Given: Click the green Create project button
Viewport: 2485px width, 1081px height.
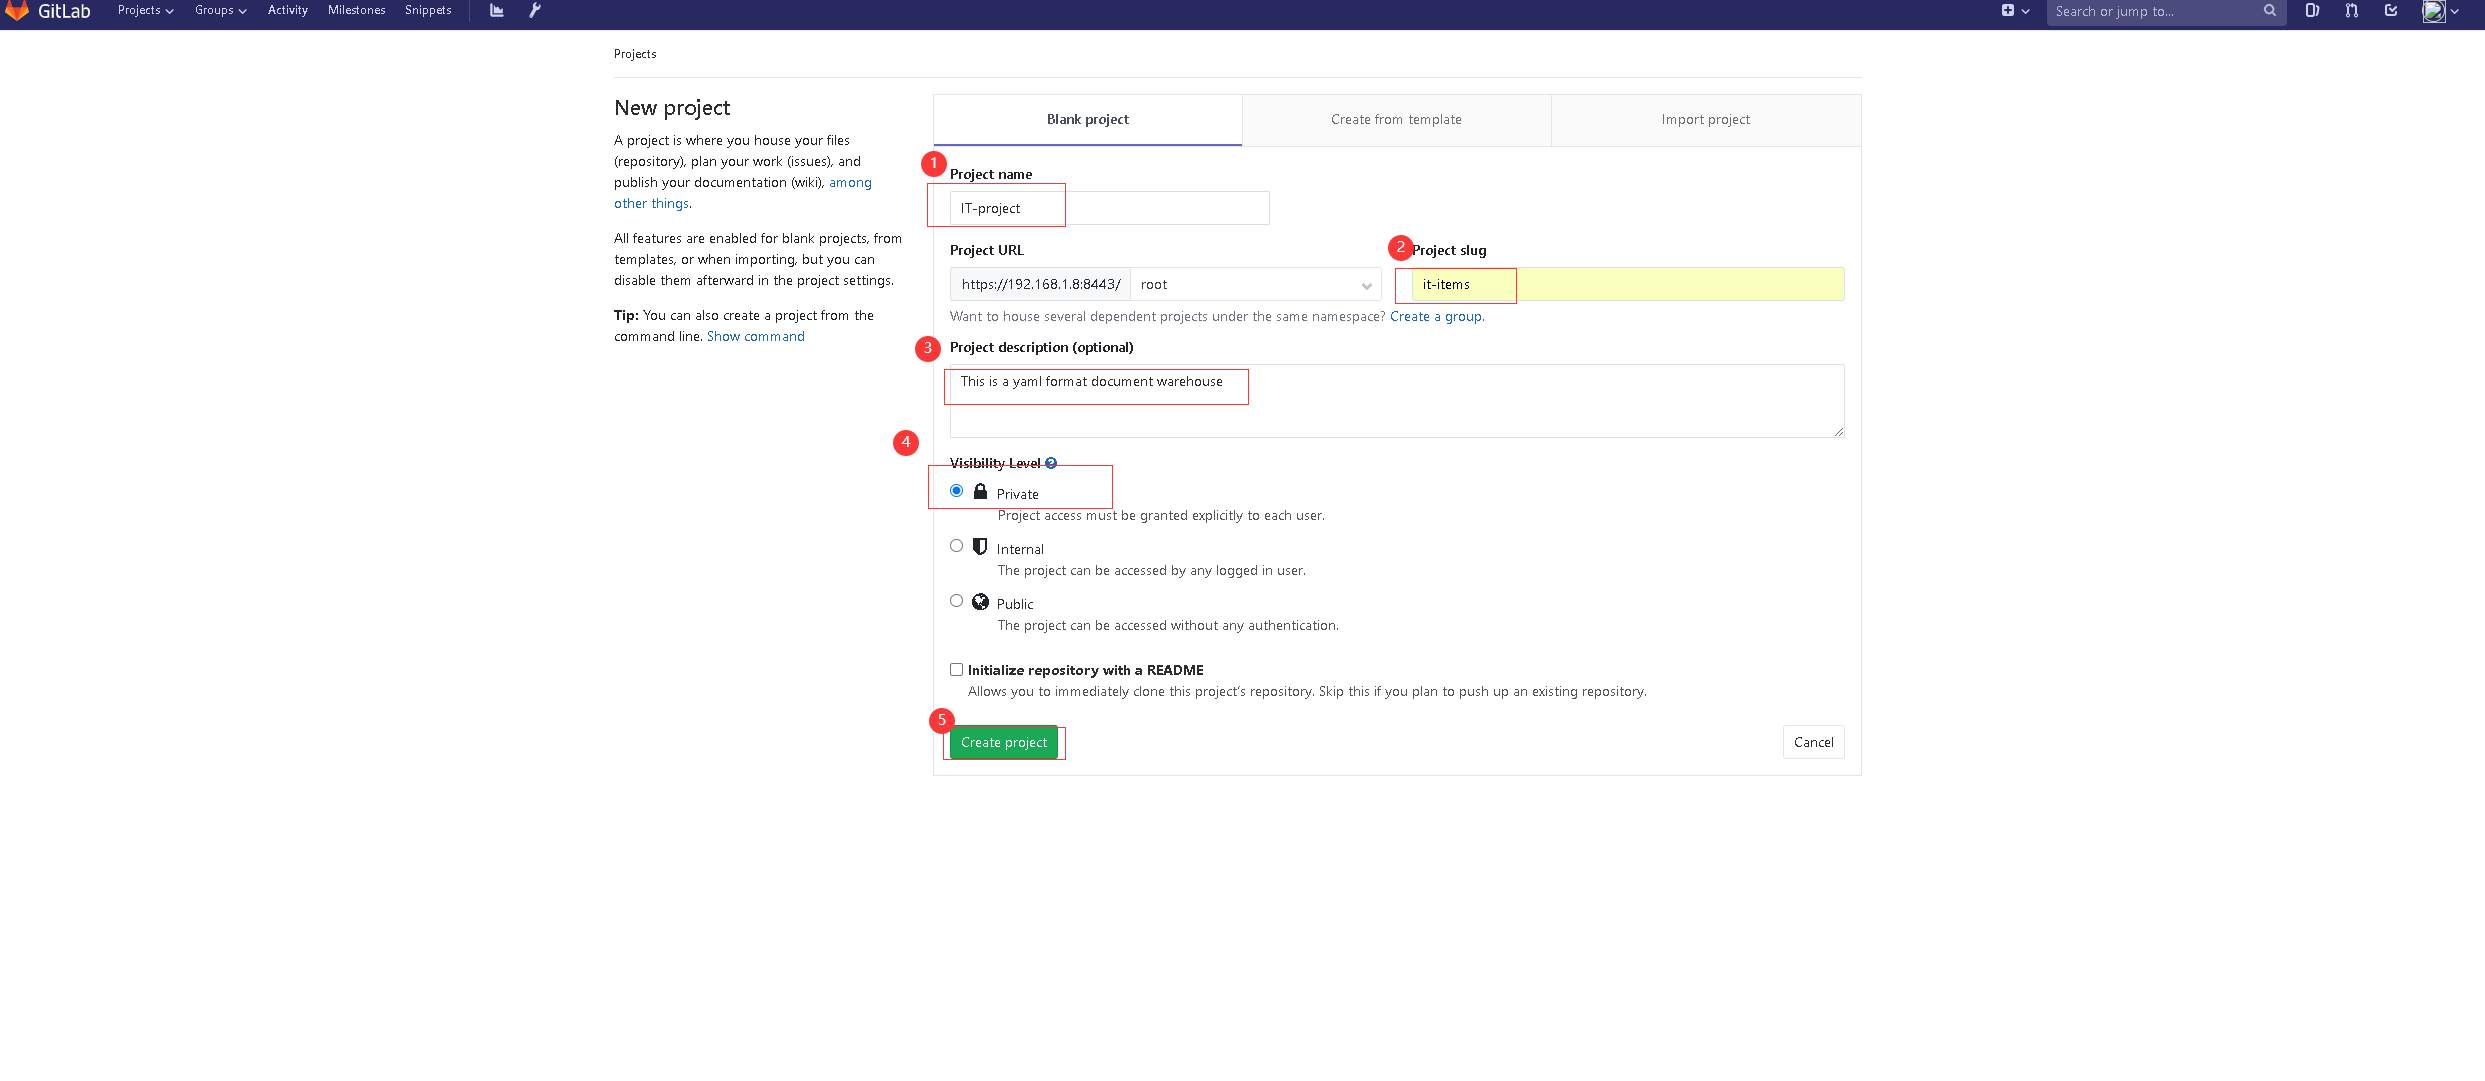Looking at the screenshot, I should 1003,743.
